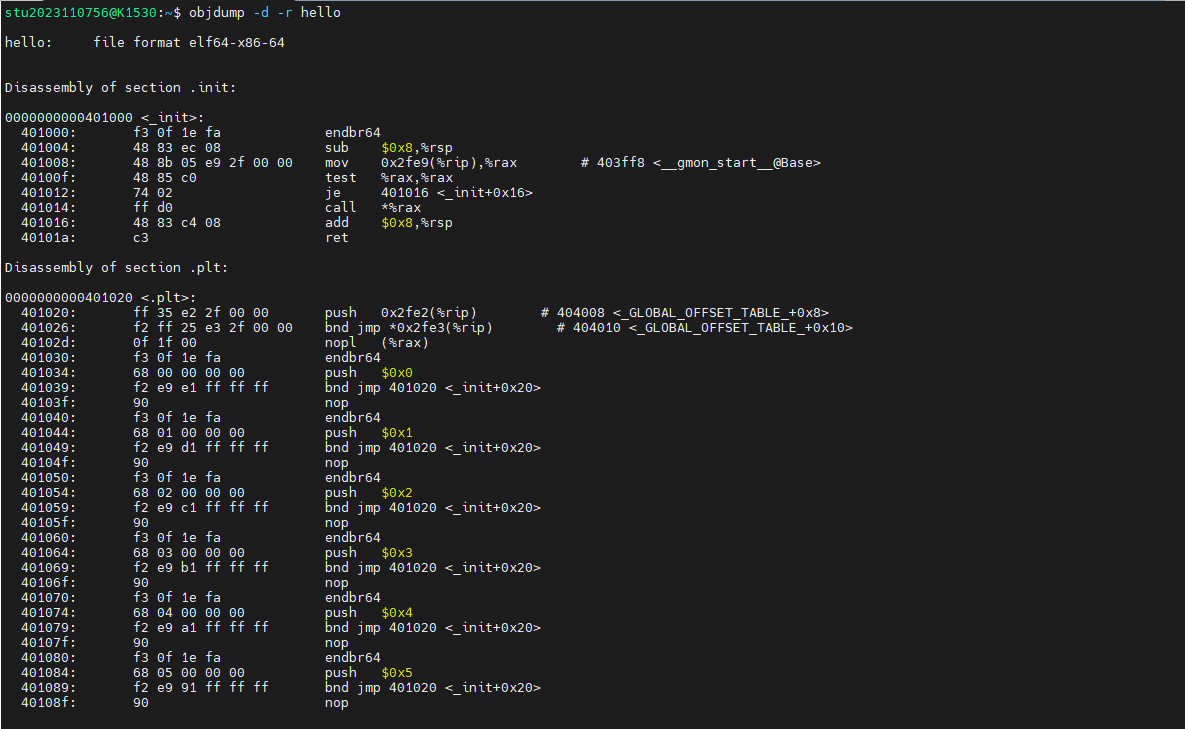Click the comment '403ff8 <__gmon_start__@Base>'
The height and width of the screenshot is (729, 1185).
[x=708, y=162]
